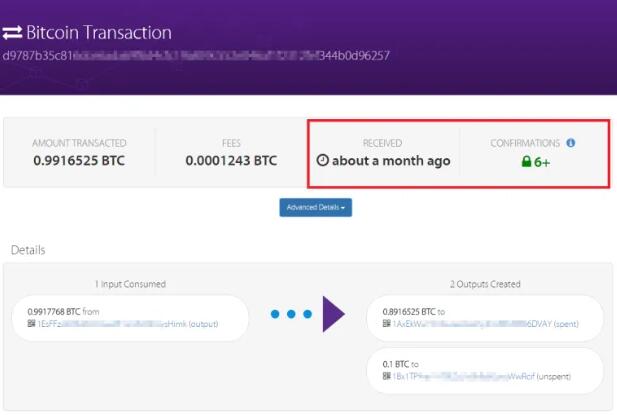Screen dimensions: 617x415
Task: Click the CONFIRMATIONS label
Action: (525, 143)
